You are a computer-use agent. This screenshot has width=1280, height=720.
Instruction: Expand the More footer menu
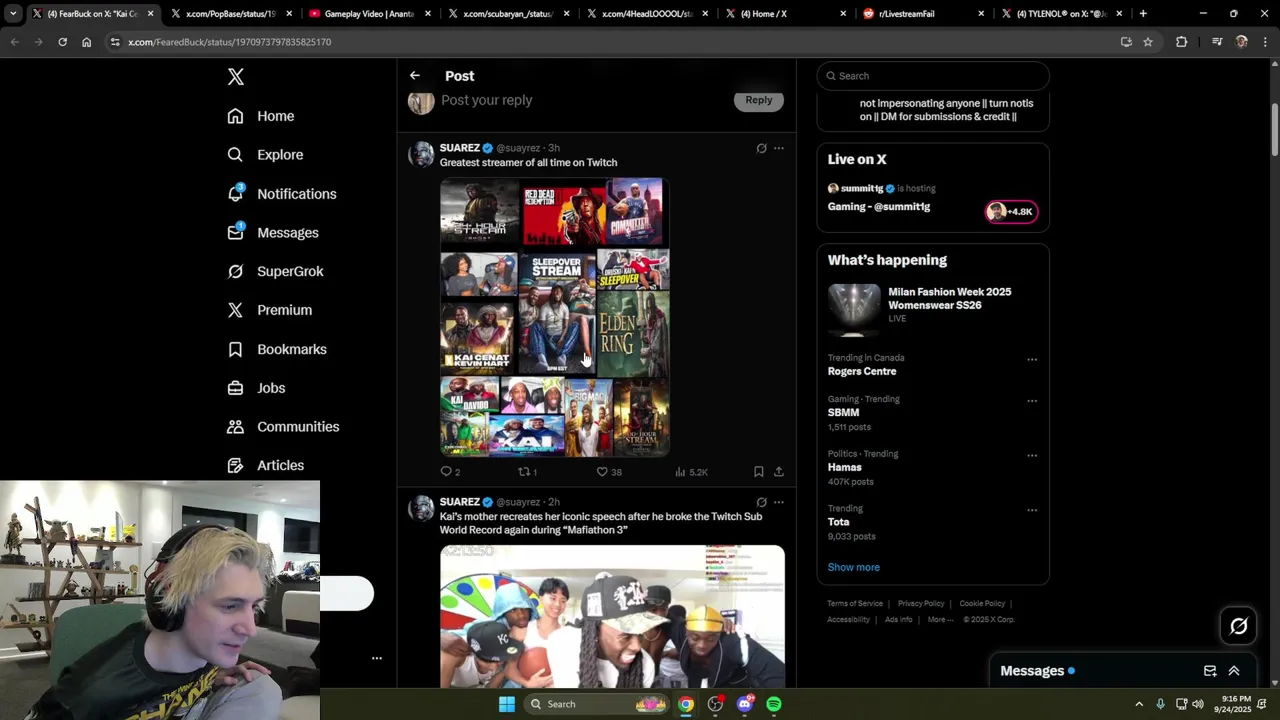tap(940, 620)
